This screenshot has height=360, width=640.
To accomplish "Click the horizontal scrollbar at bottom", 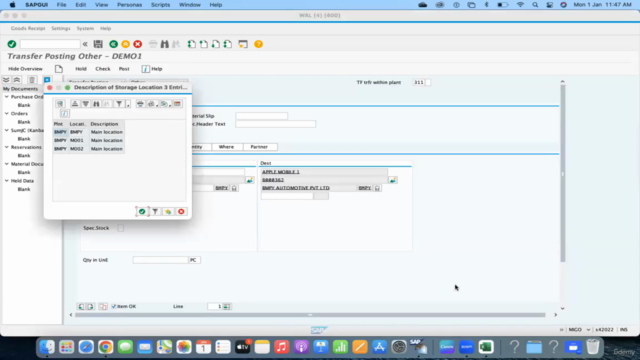I will coord(310,315).
